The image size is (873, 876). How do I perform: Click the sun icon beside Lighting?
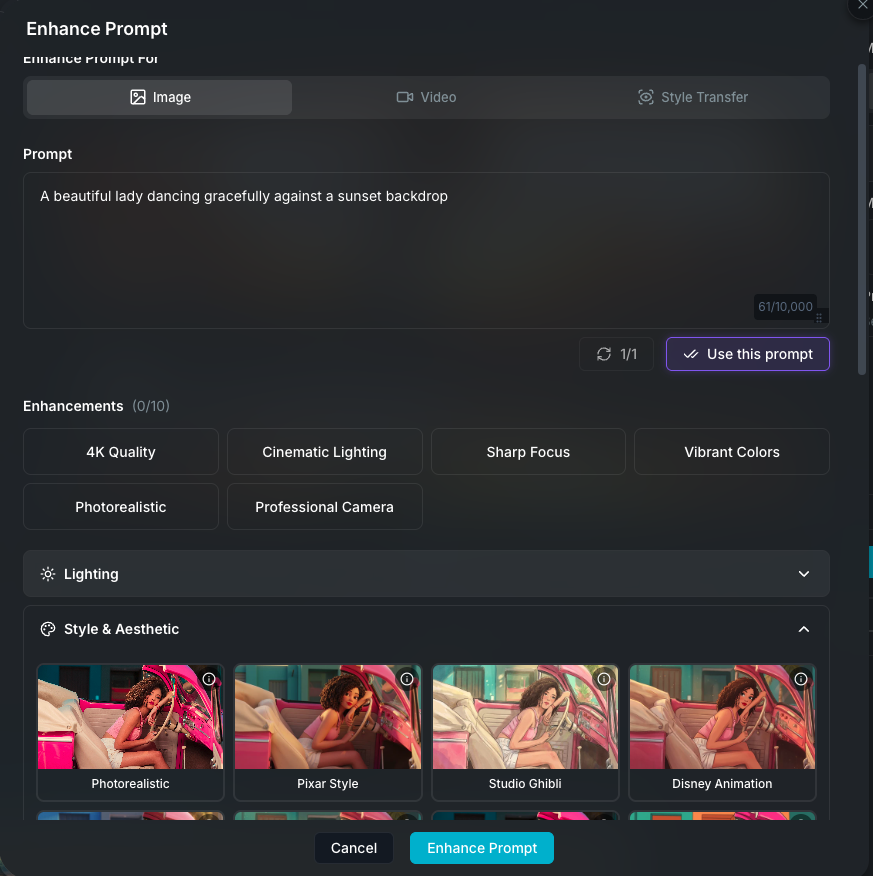(x=47, y=573)
